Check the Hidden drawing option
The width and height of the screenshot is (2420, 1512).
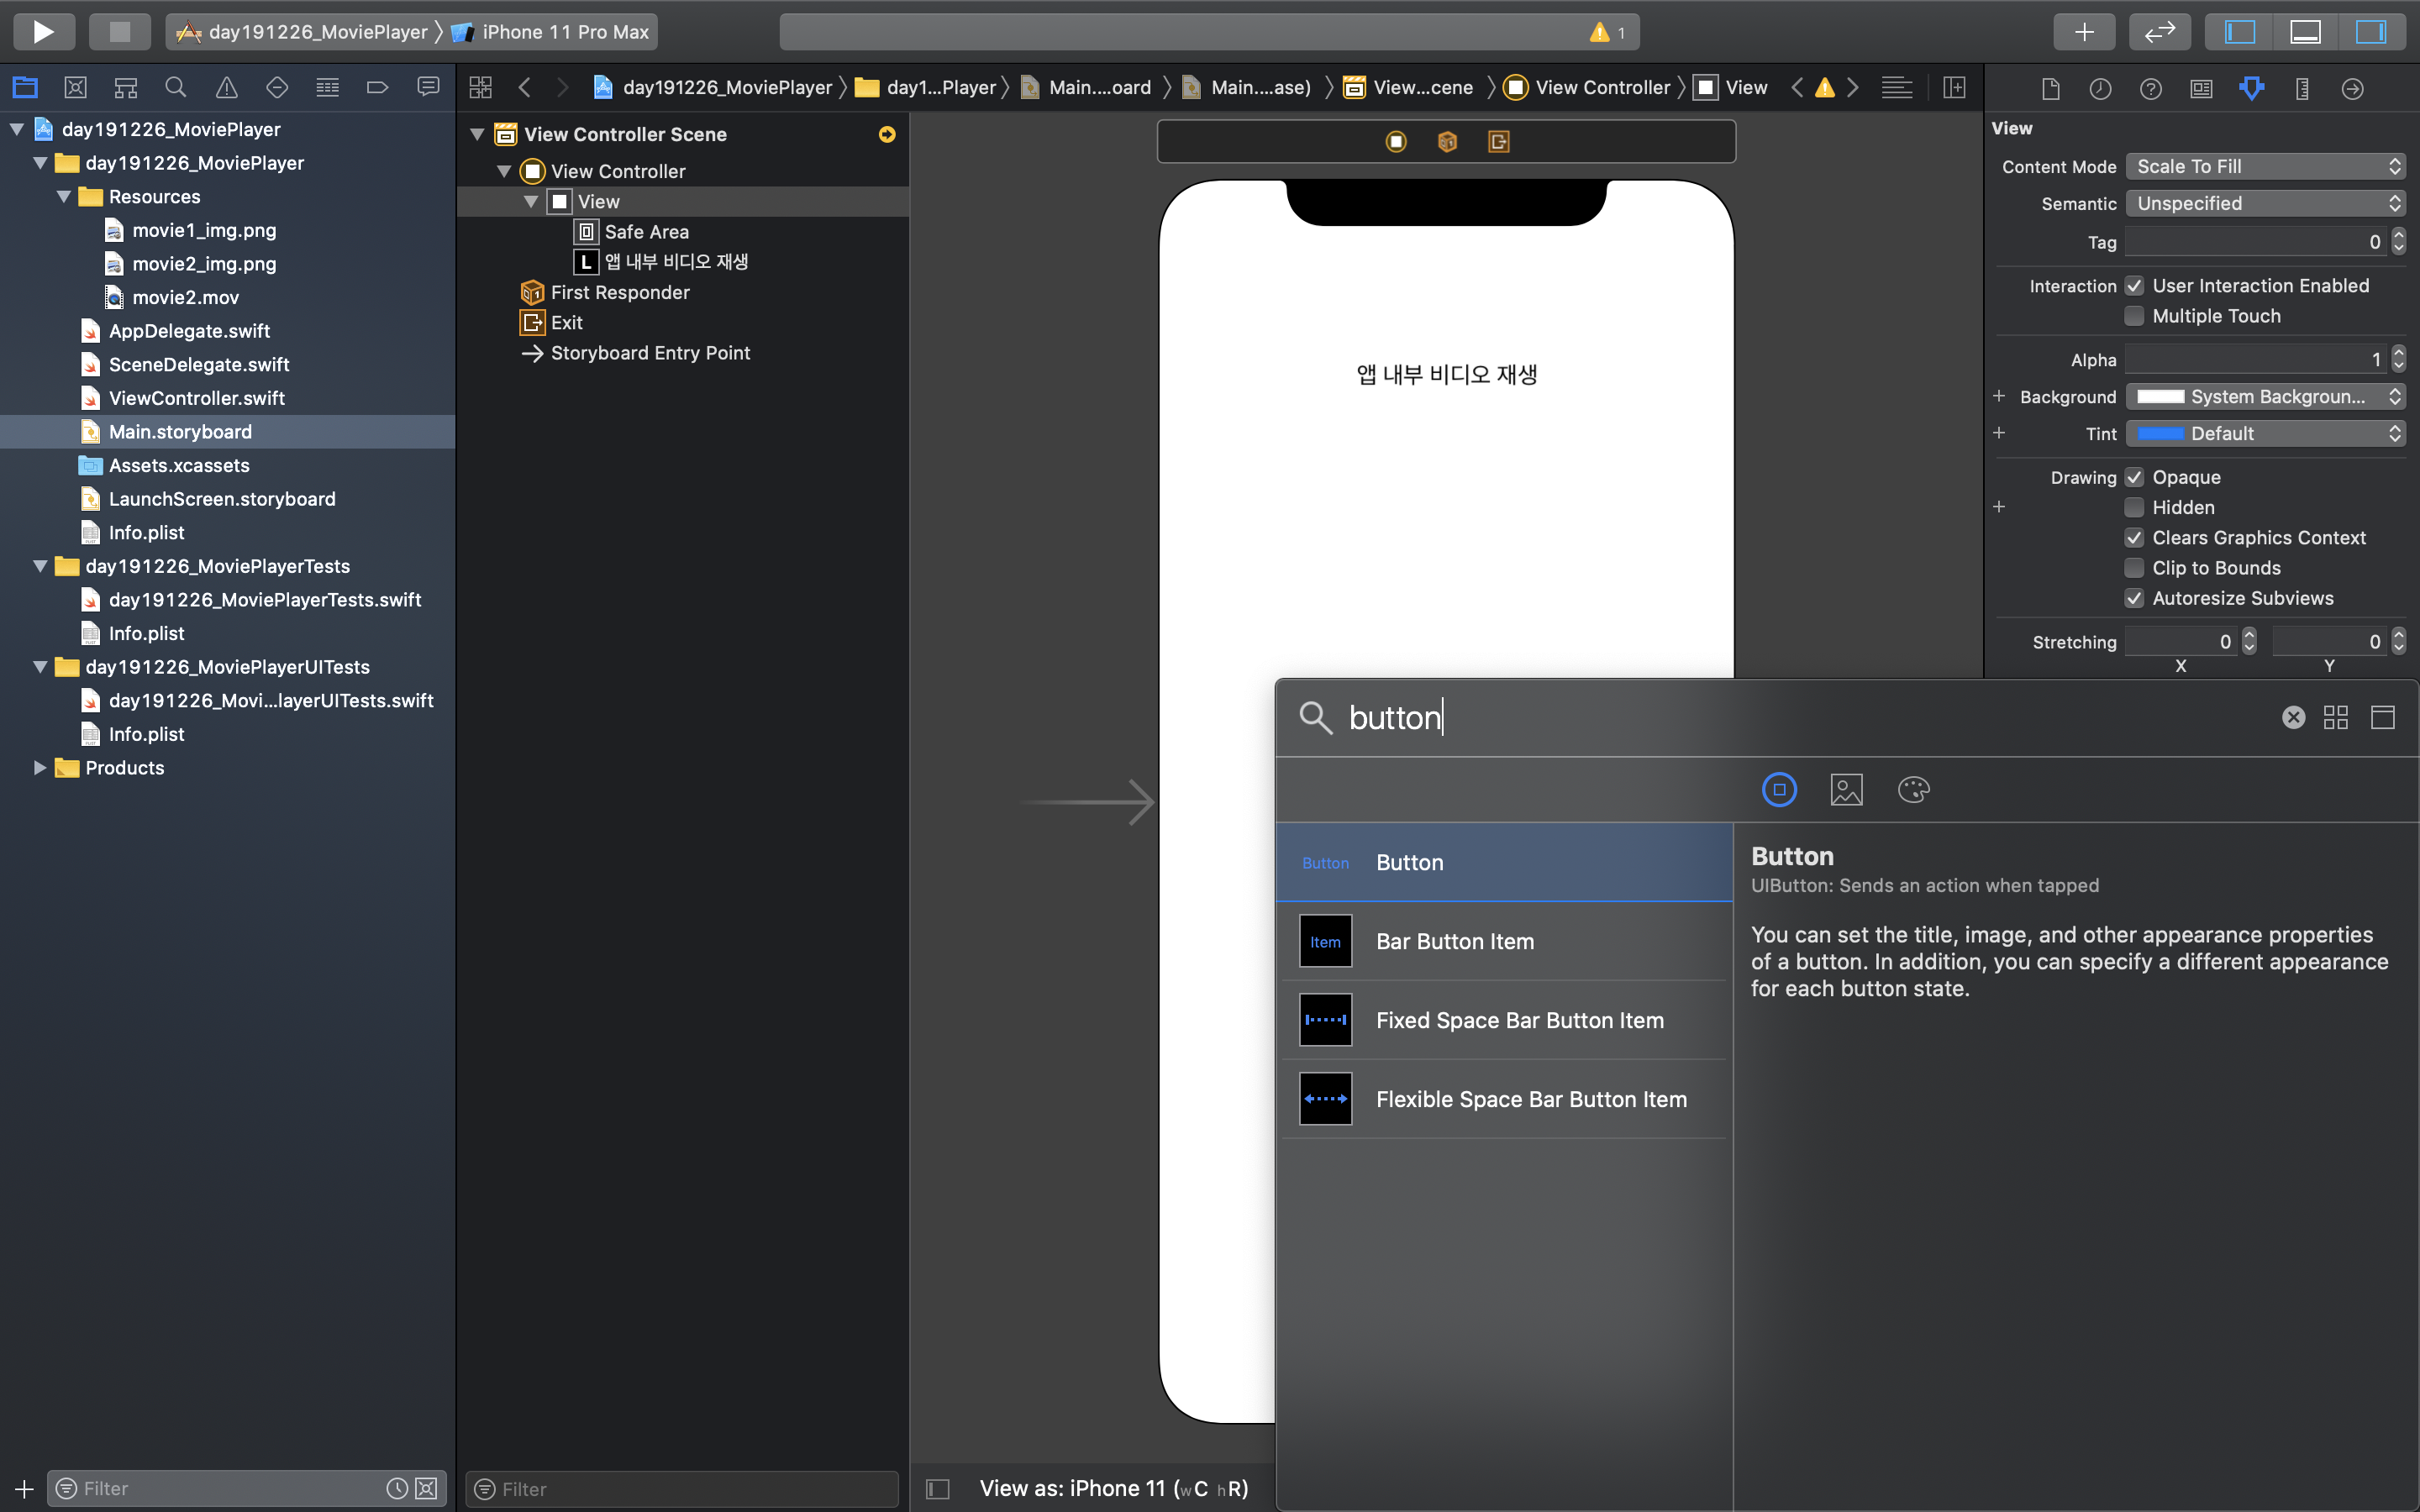coord(2134,507)
